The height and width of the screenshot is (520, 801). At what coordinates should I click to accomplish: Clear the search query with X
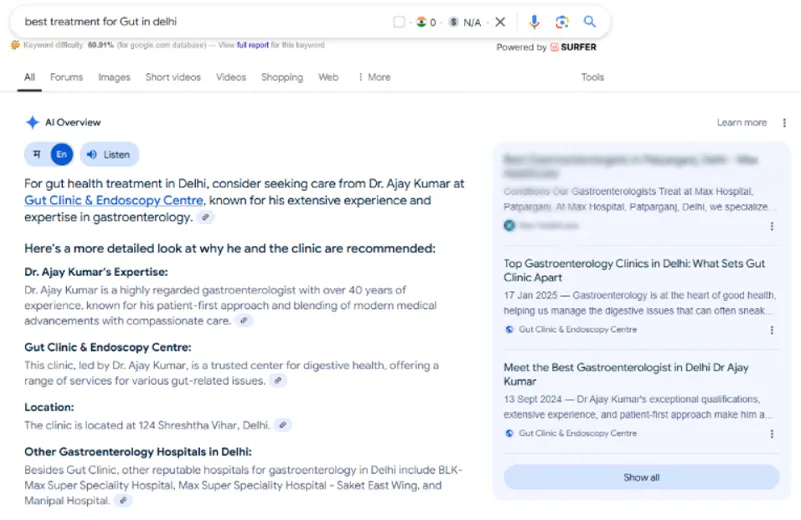500,21
